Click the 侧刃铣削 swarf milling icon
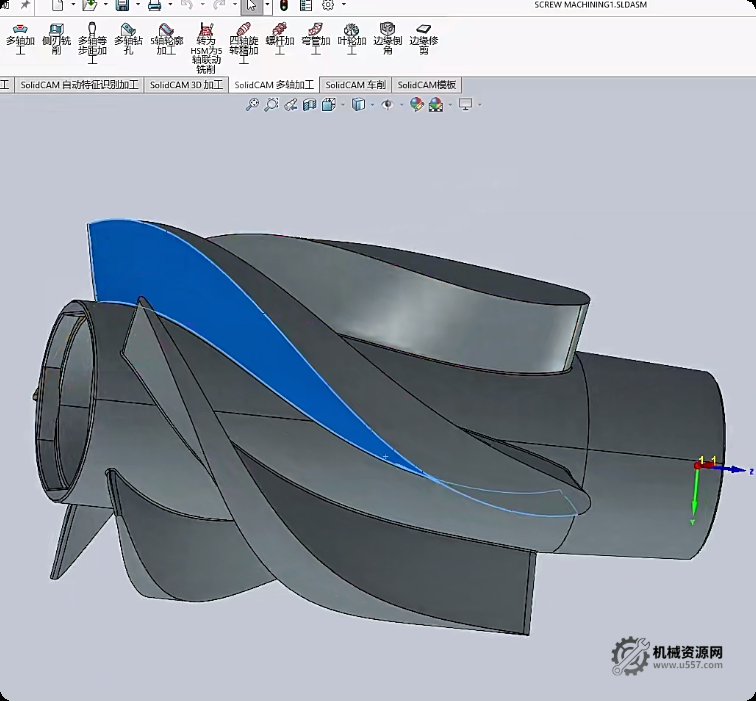Screen dimensions: 756x701 click(56, 38)
